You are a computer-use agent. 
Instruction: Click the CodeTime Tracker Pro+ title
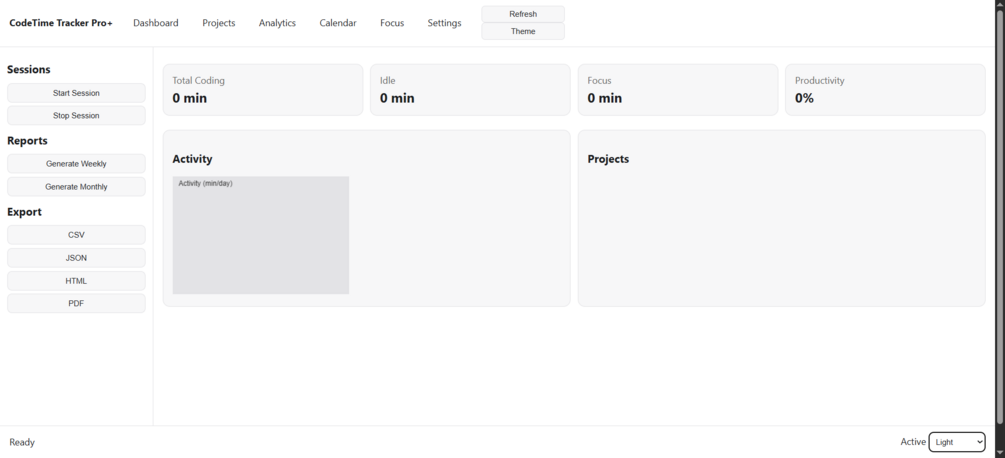point(61,23)
